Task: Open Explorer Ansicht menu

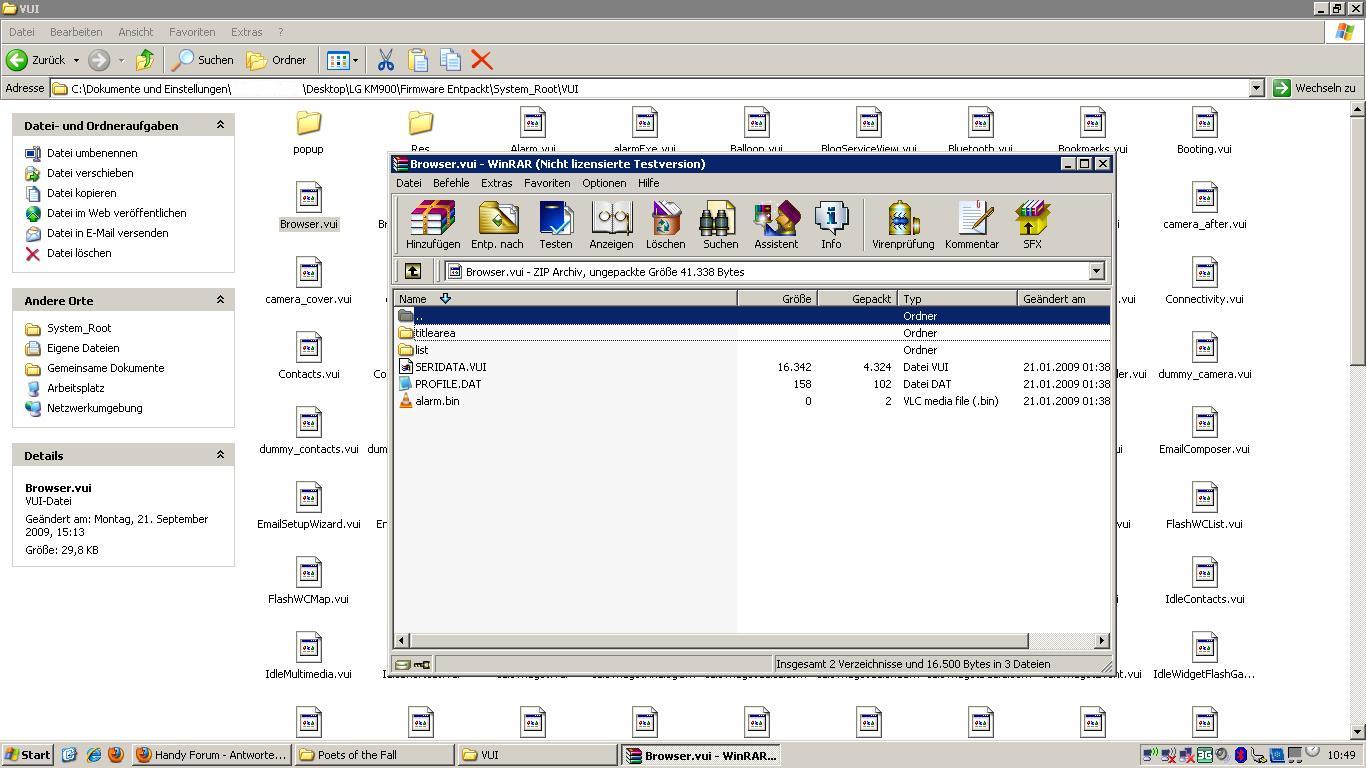Action: pos(135,32)
